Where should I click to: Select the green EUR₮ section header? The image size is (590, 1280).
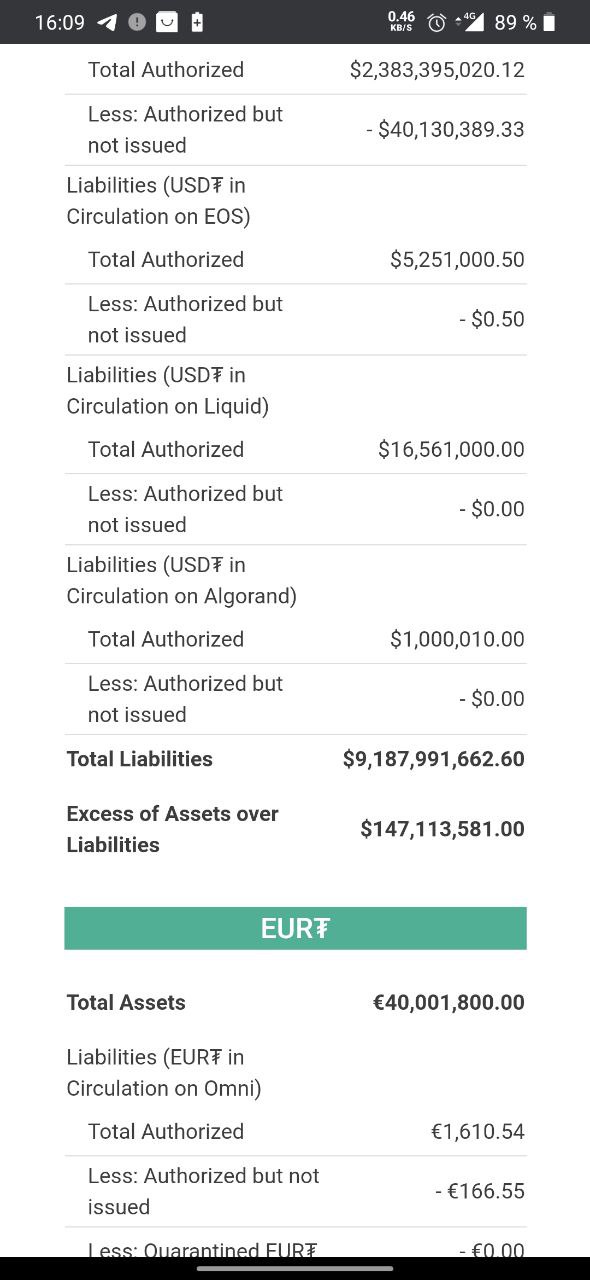[x=295, y=928]
